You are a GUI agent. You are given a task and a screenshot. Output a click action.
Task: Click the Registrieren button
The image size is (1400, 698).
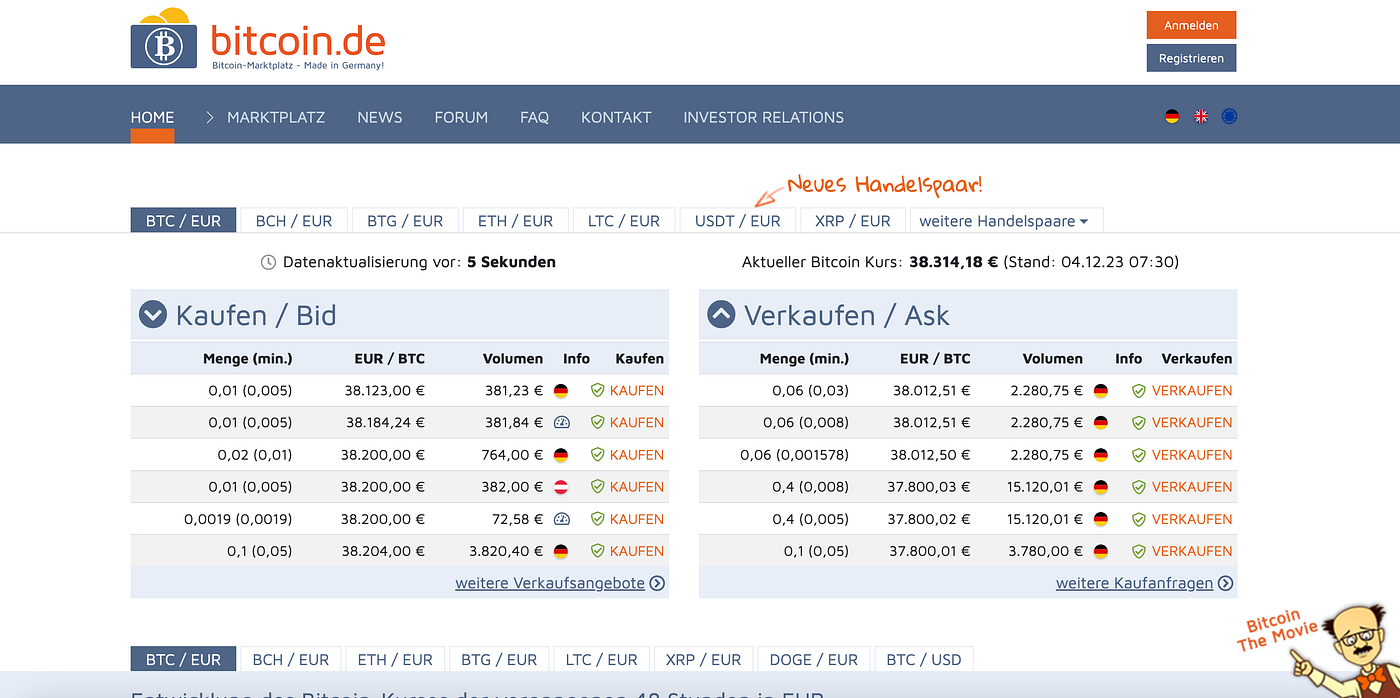(x=1191, y=57)
